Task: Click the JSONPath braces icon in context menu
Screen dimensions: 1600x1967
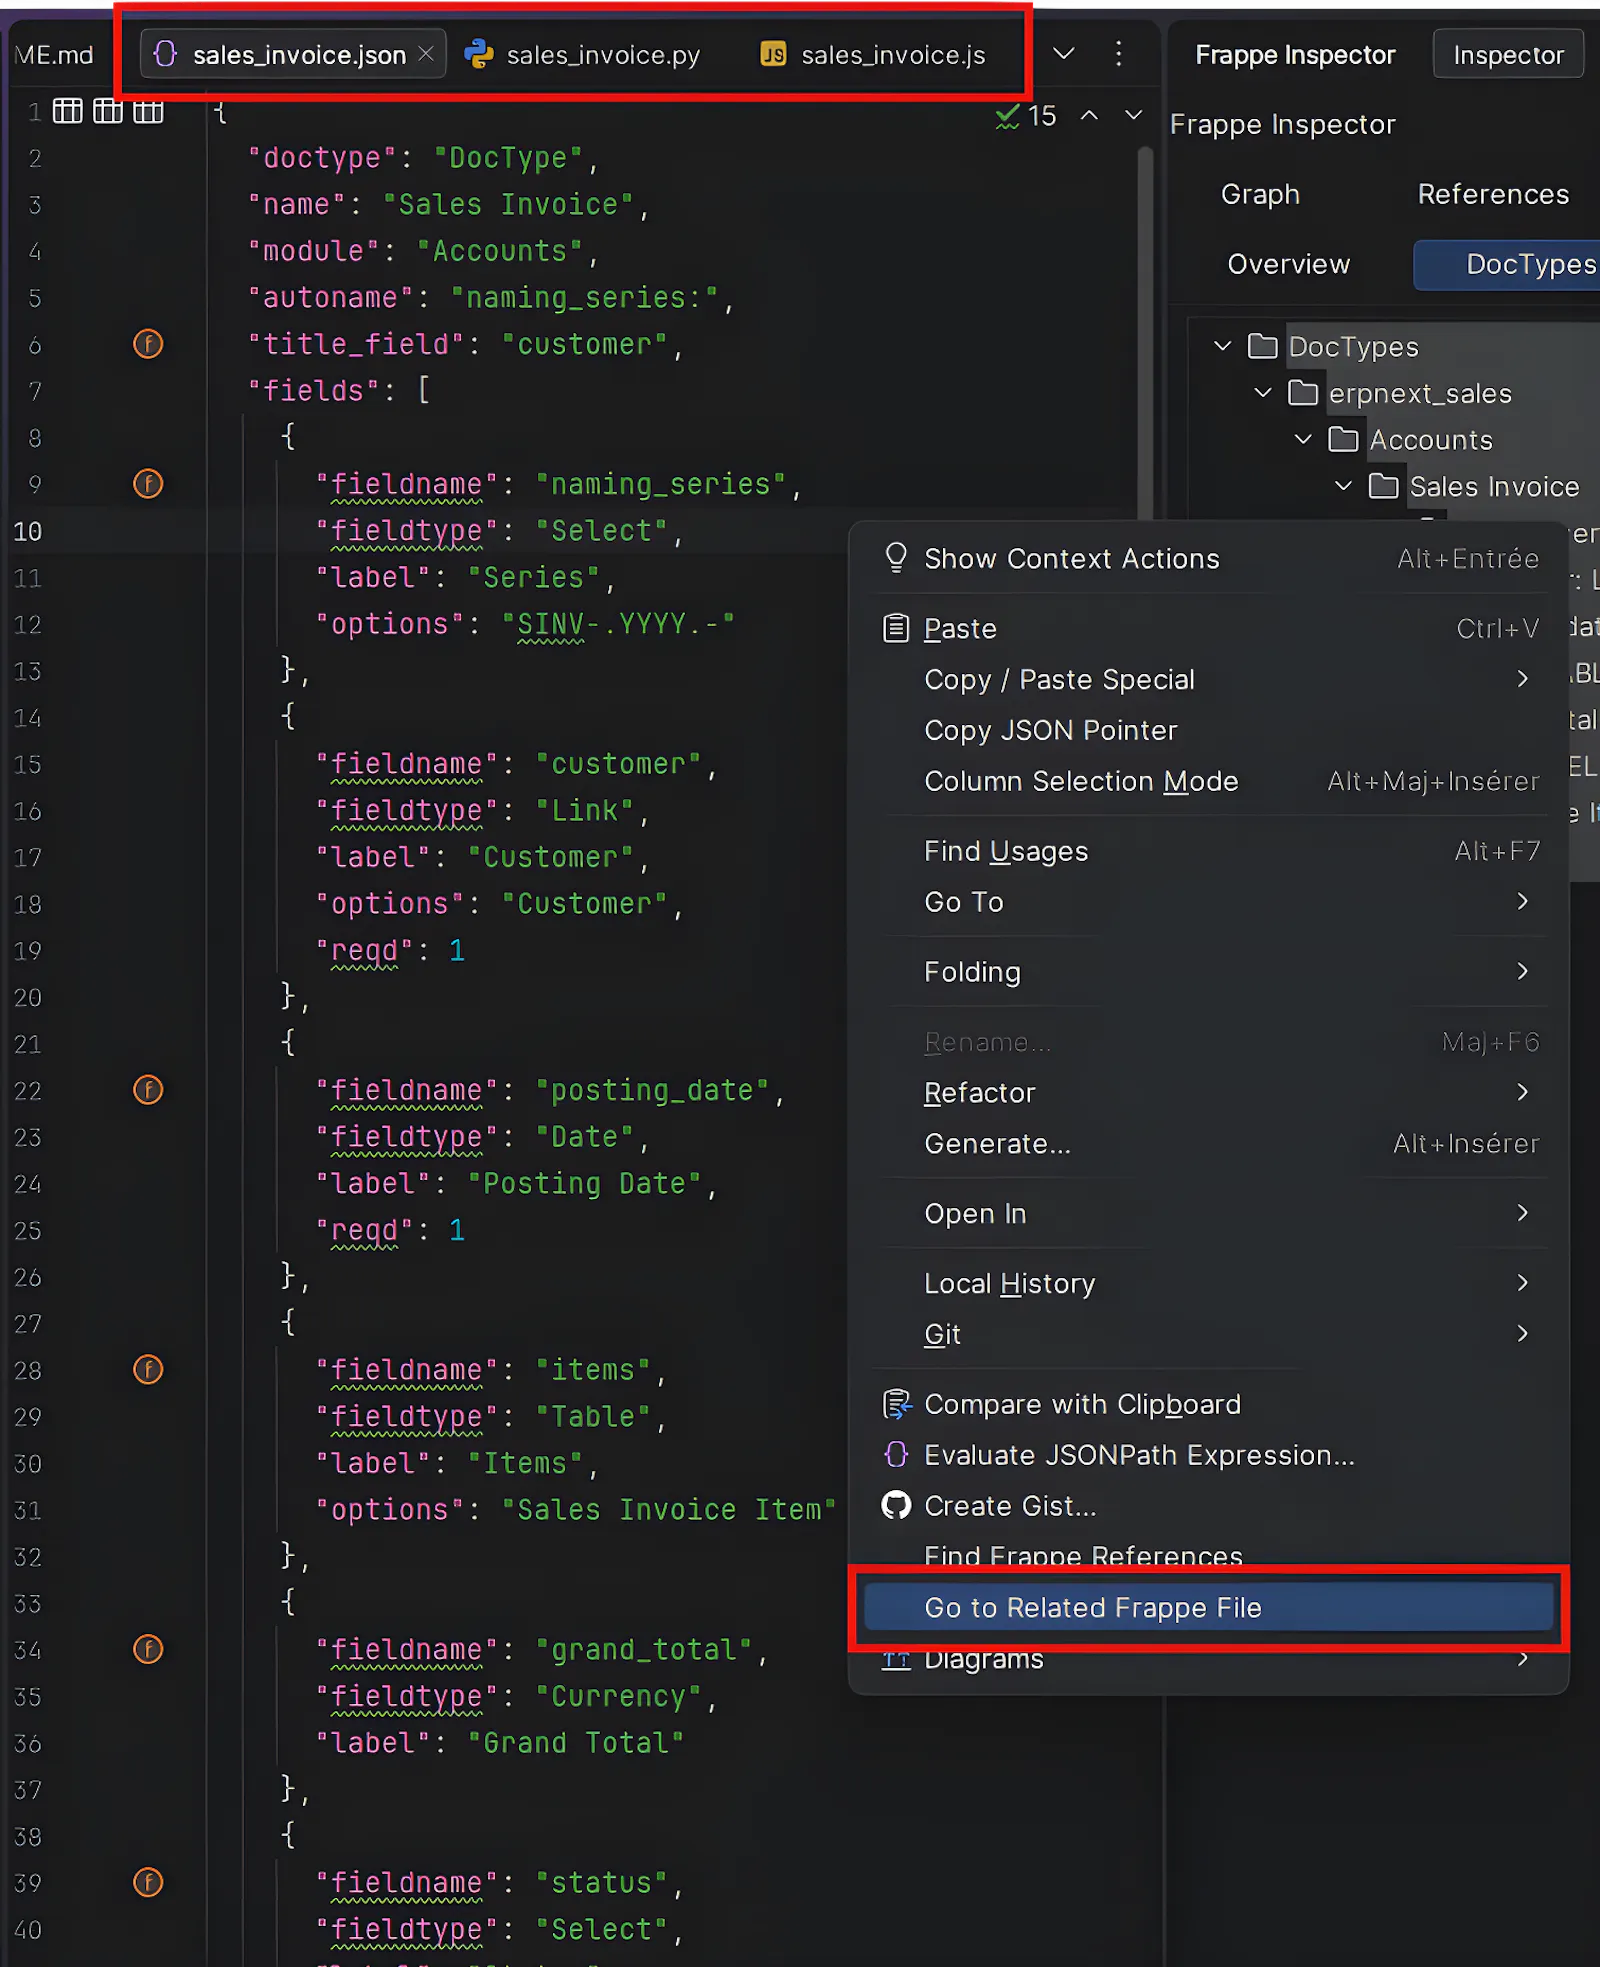Action: click(x=897, y=1455)
